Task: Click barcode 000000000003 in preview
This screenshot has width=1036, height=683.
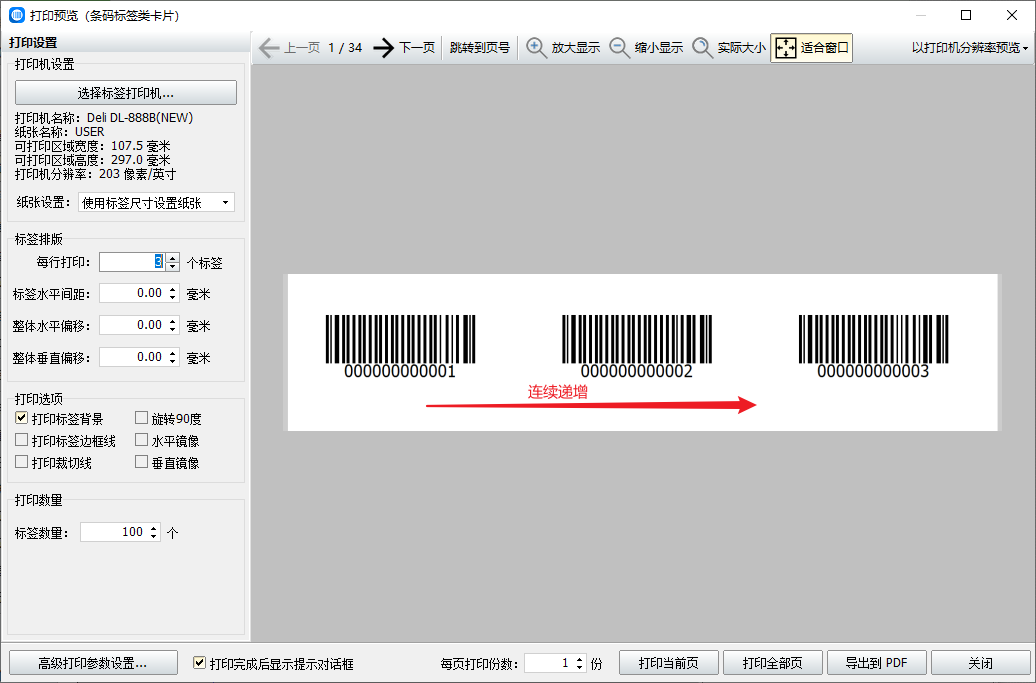Action: pos(873,347)
